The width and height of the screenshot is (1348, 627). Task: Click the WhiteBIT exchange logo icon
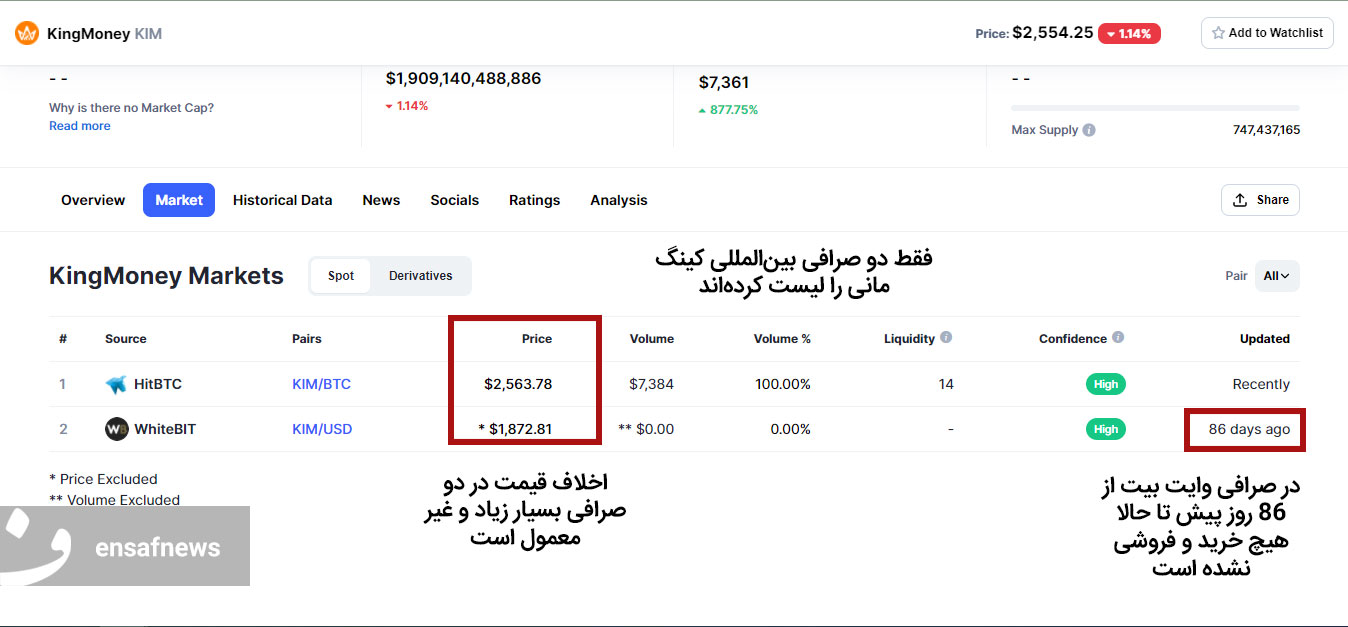(x=117, y=429)
